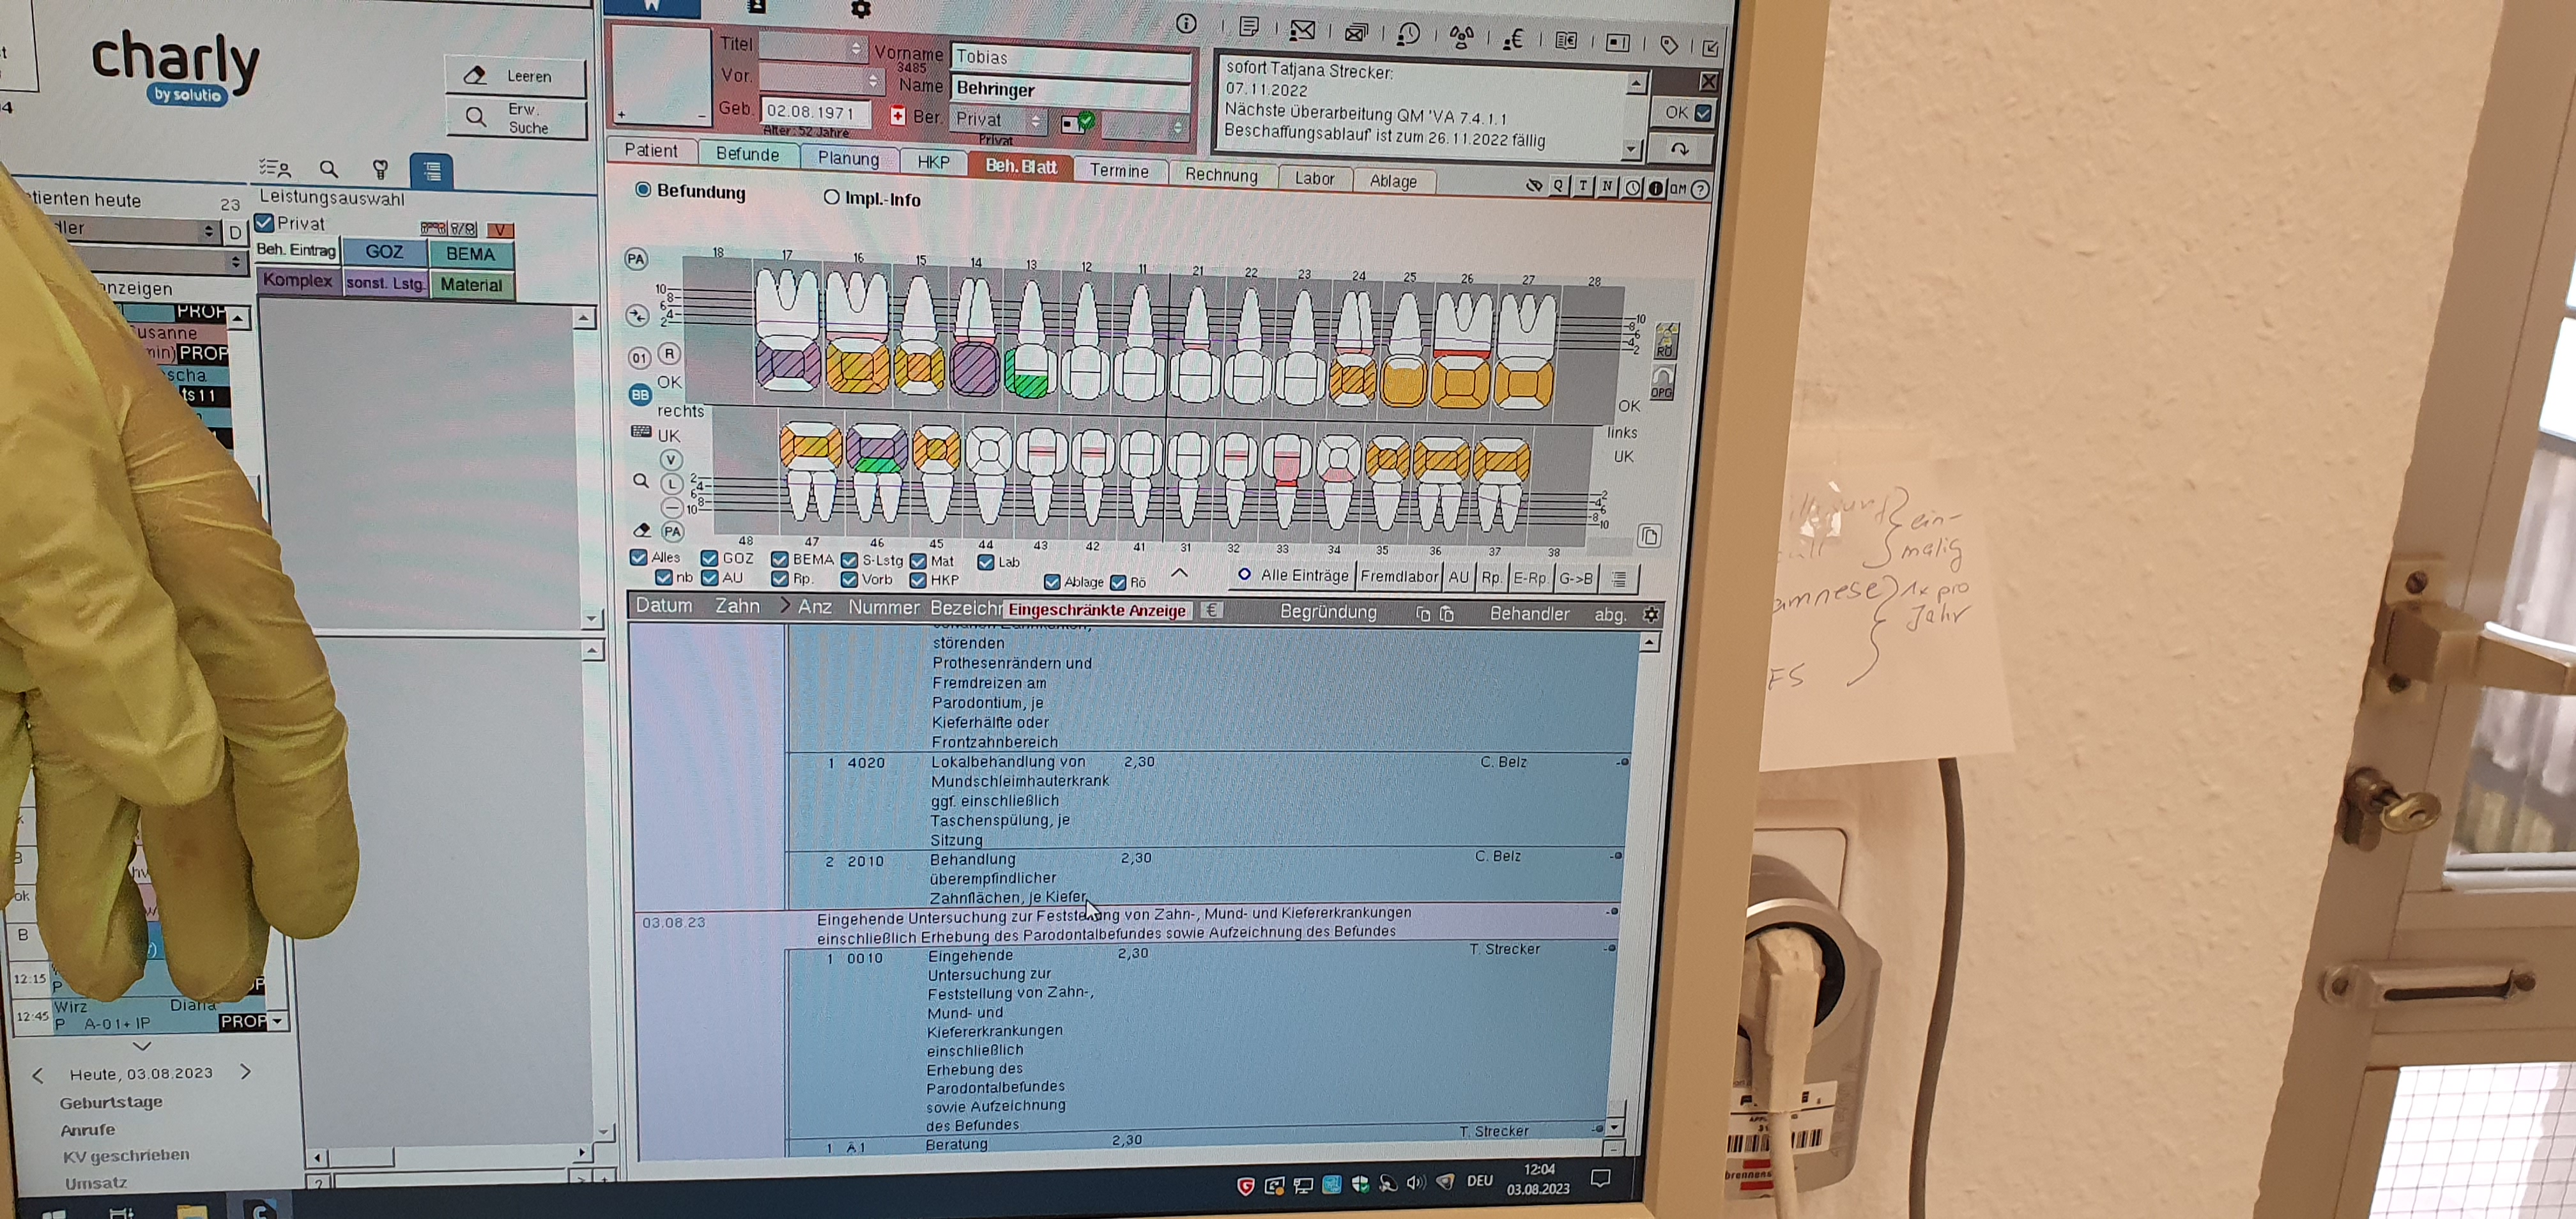2576x1219 pixels.
Task: Click the Leeren button
Action: coord(514,76)
